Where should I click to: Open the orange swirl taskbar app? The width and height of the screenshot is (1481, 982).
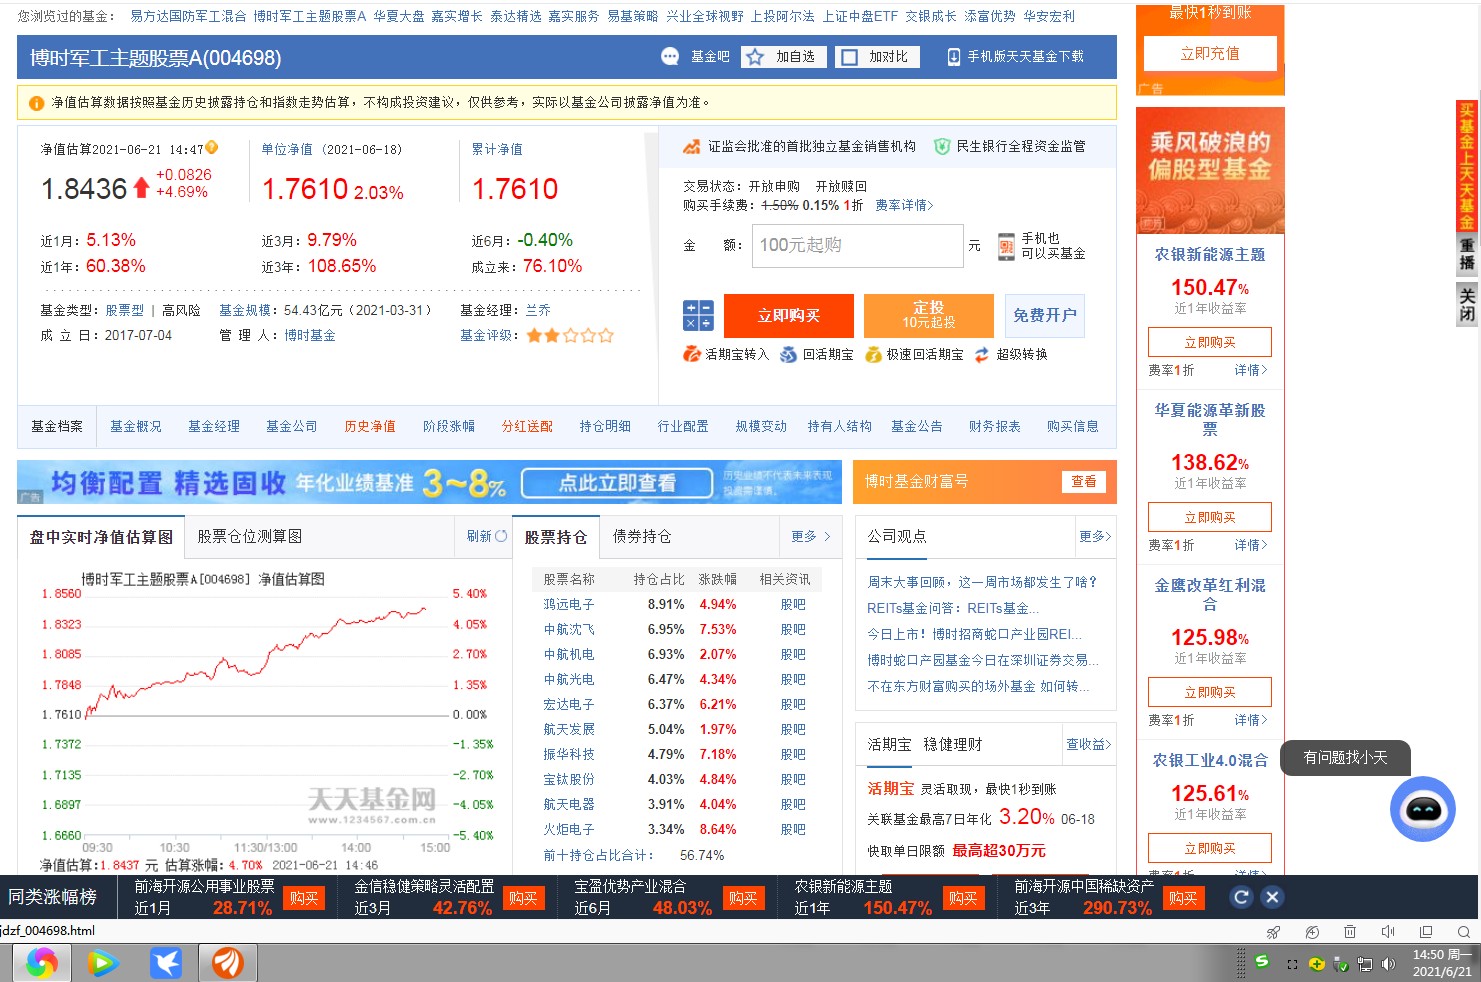click(x=227, y=963)
